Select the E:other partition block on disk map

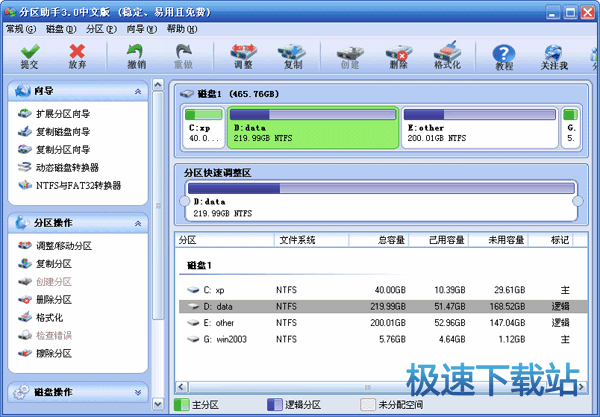[x=480, y=128]
